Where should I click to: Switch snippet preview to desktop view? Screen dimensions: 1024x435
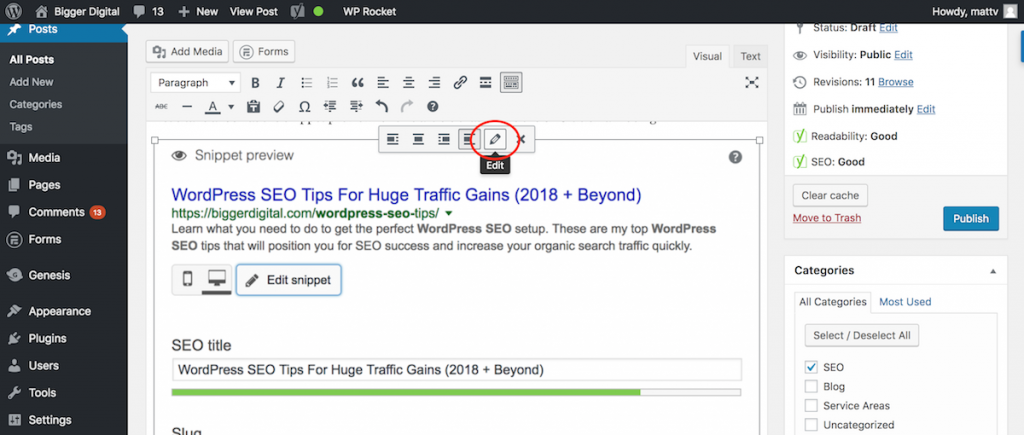pos(216,280)
